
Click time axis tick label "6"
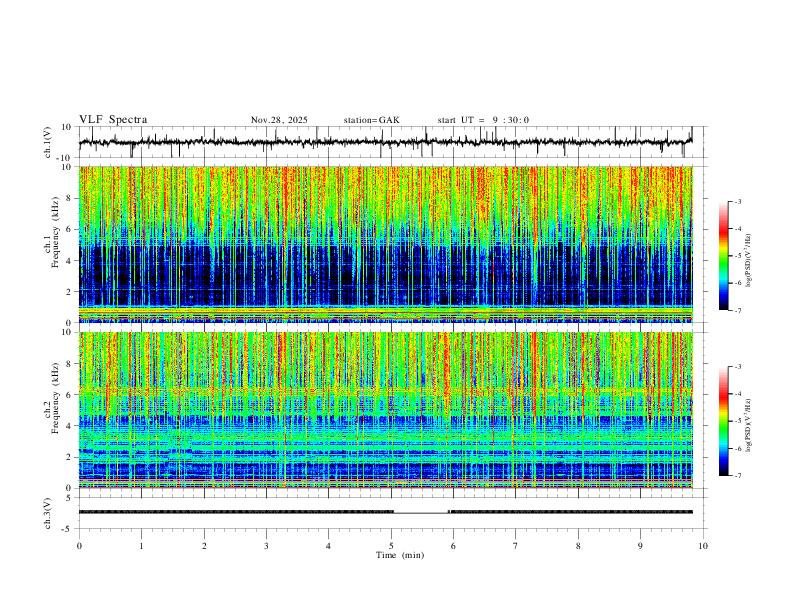pyautogui.click(x=453, y=546)
